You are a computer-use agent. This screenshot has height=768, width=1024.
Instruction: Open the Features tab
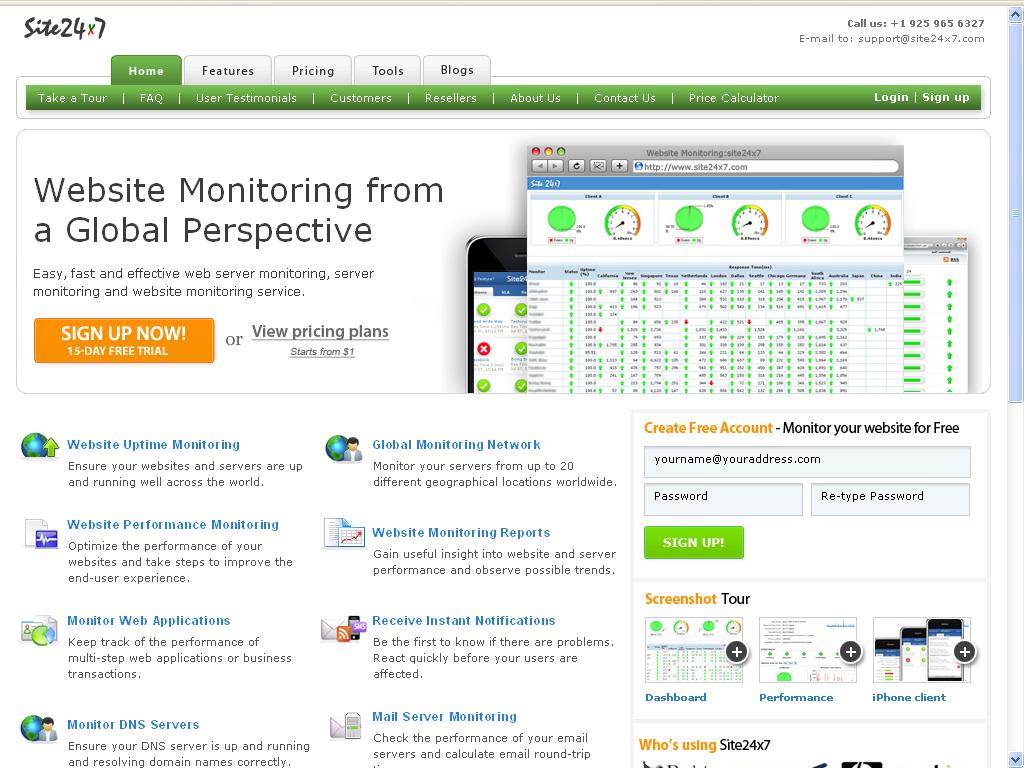pos(227,71)
